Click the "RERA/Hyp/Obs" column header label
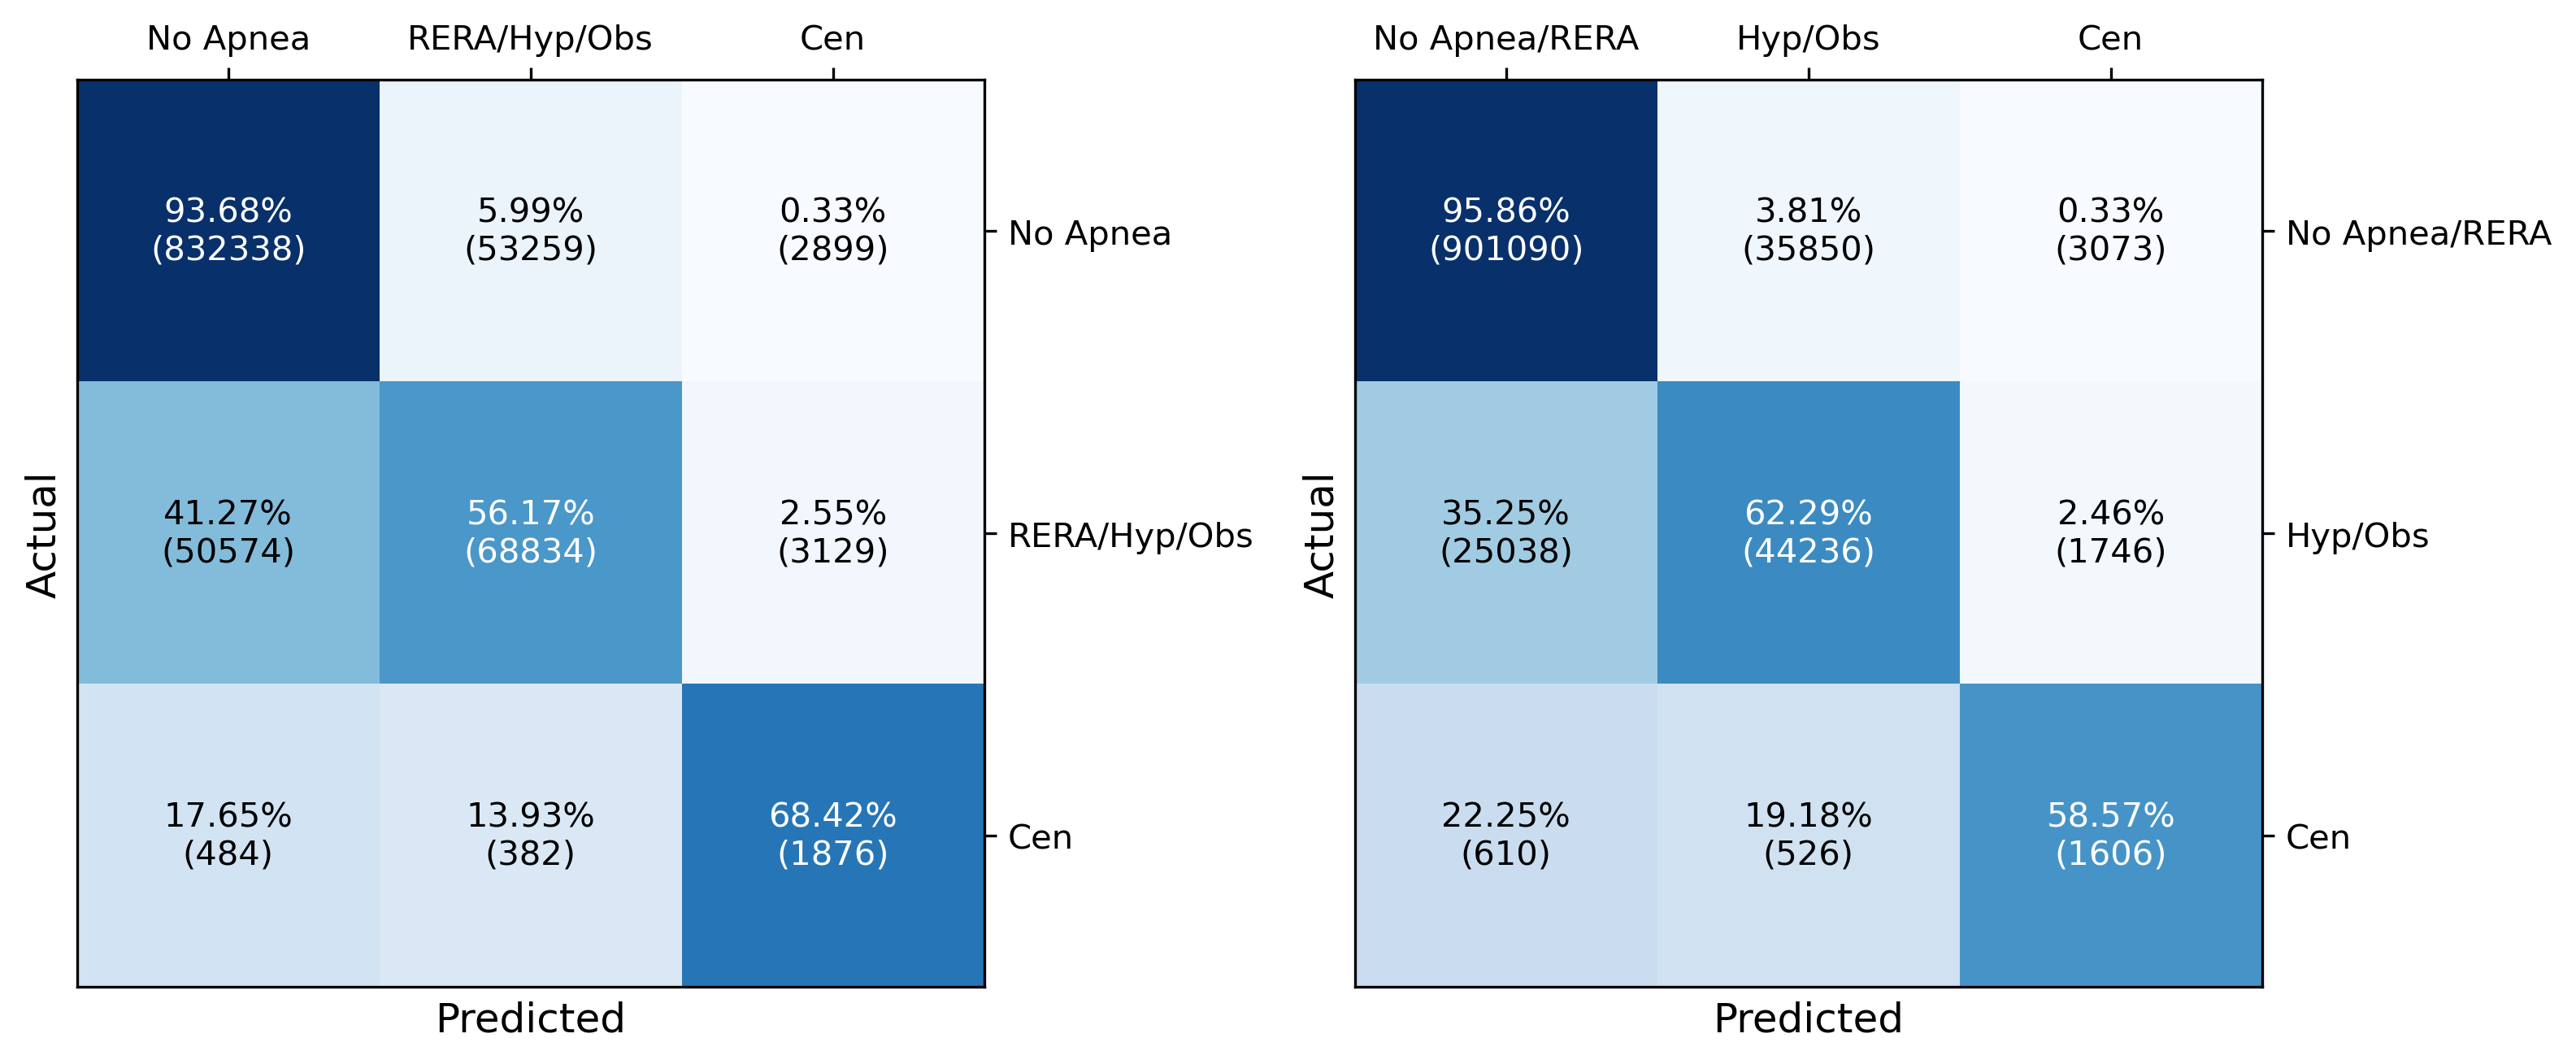Image resolution: width=2576 pixels, height=1064 pixels. (530, 38)
